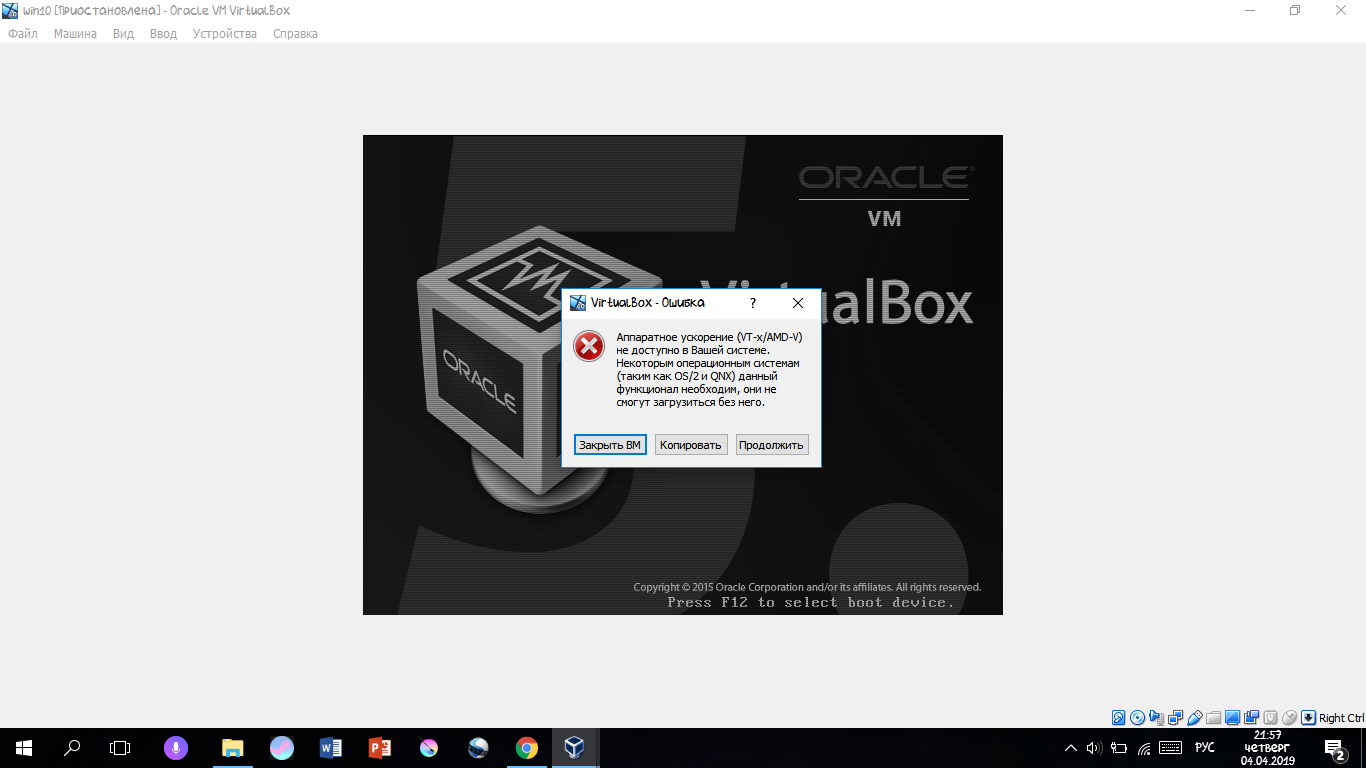Open Windows search from taskbar

(72, 748)
